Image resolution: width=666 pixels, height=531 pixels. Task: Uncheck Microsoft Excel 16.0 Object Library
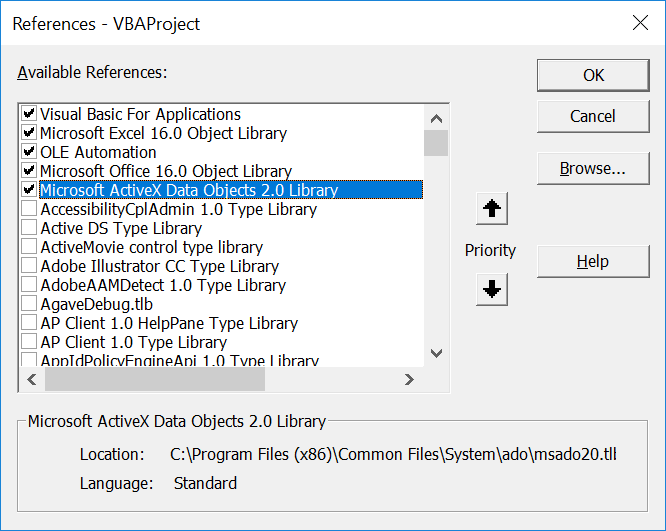[x=28, y=133]
